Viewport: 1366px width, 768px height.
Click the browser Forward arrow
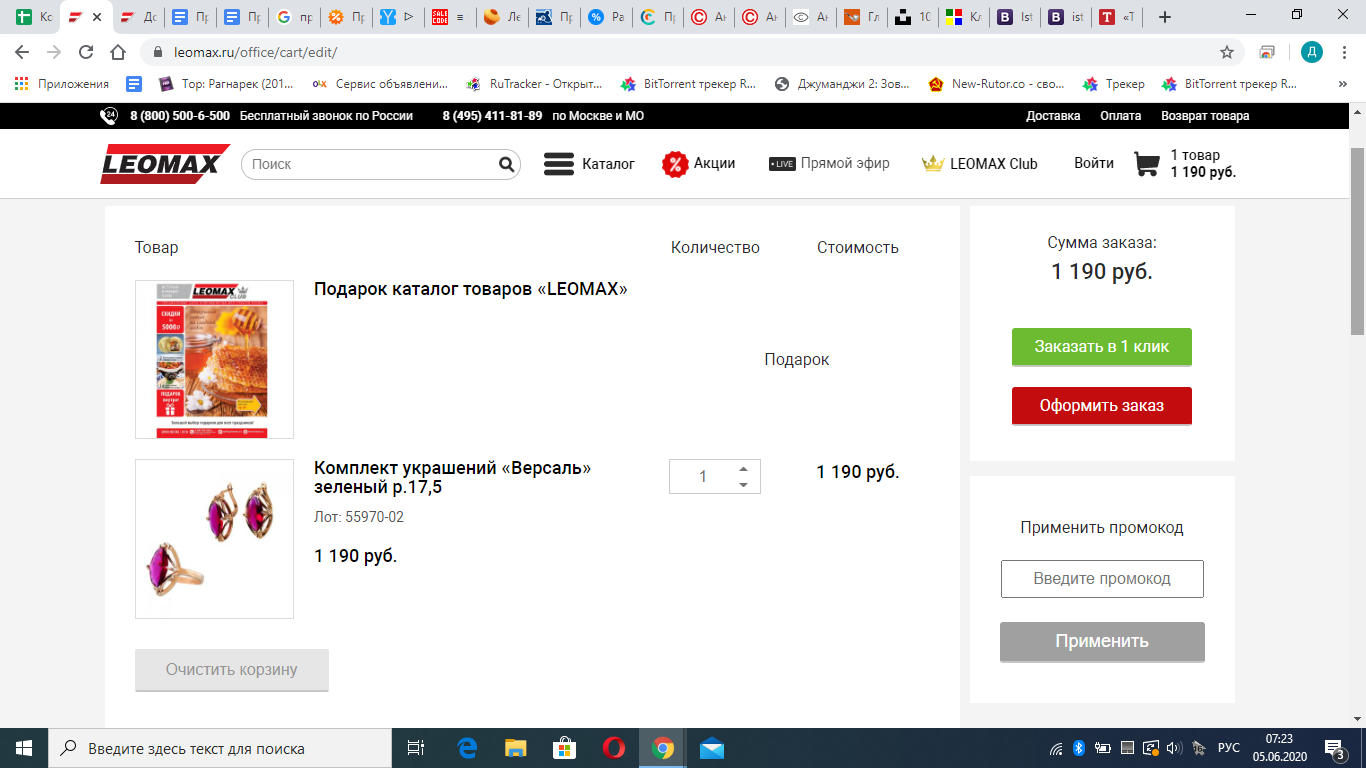55,52
